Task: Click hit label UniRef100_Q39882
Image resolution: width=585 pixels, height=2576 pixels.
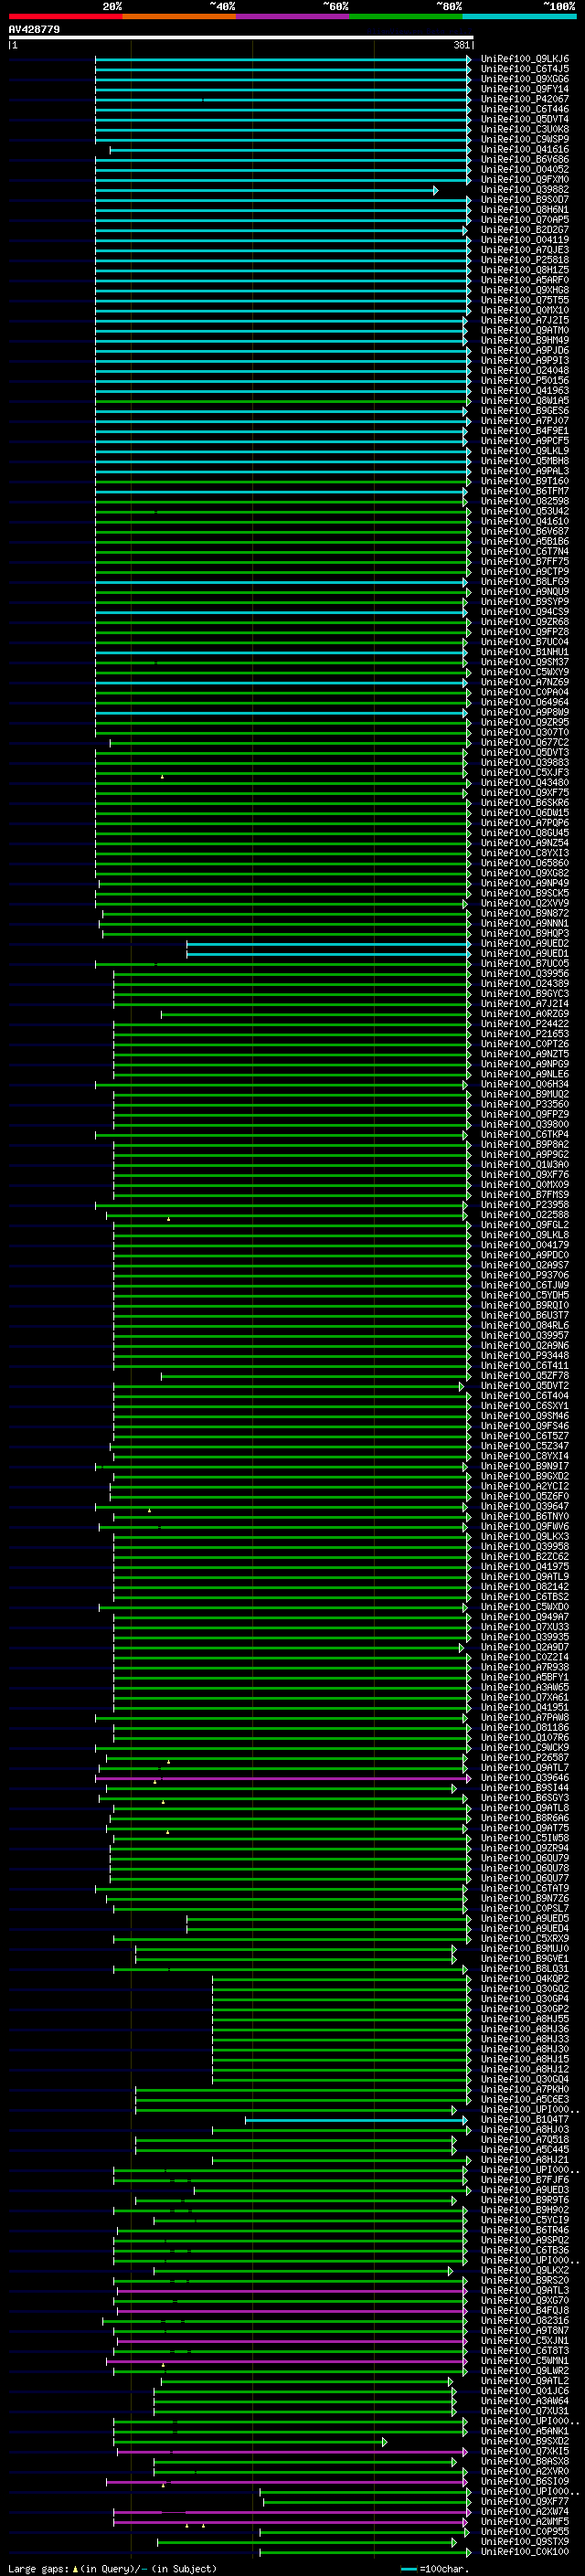Action: (525, 190)
